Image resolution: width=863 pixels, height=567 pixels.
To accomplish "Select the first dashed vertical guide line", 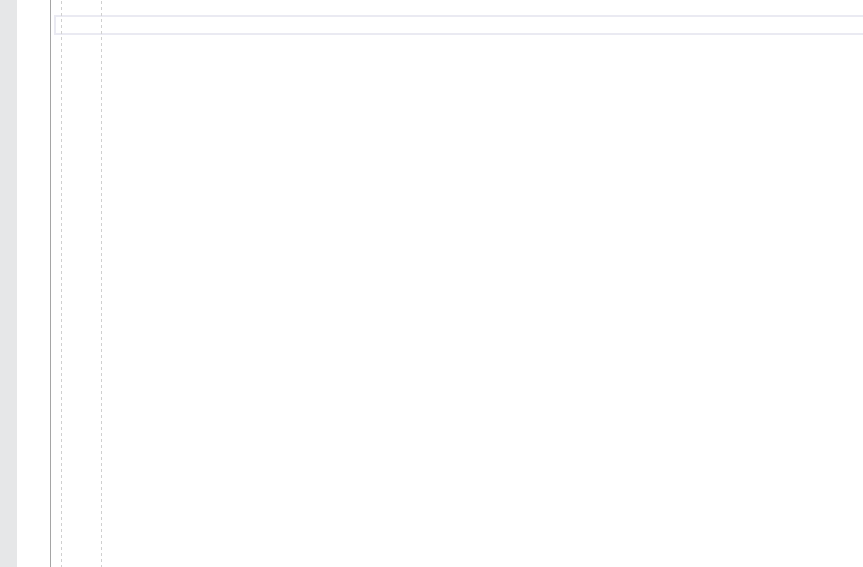I will click(62, 284).
